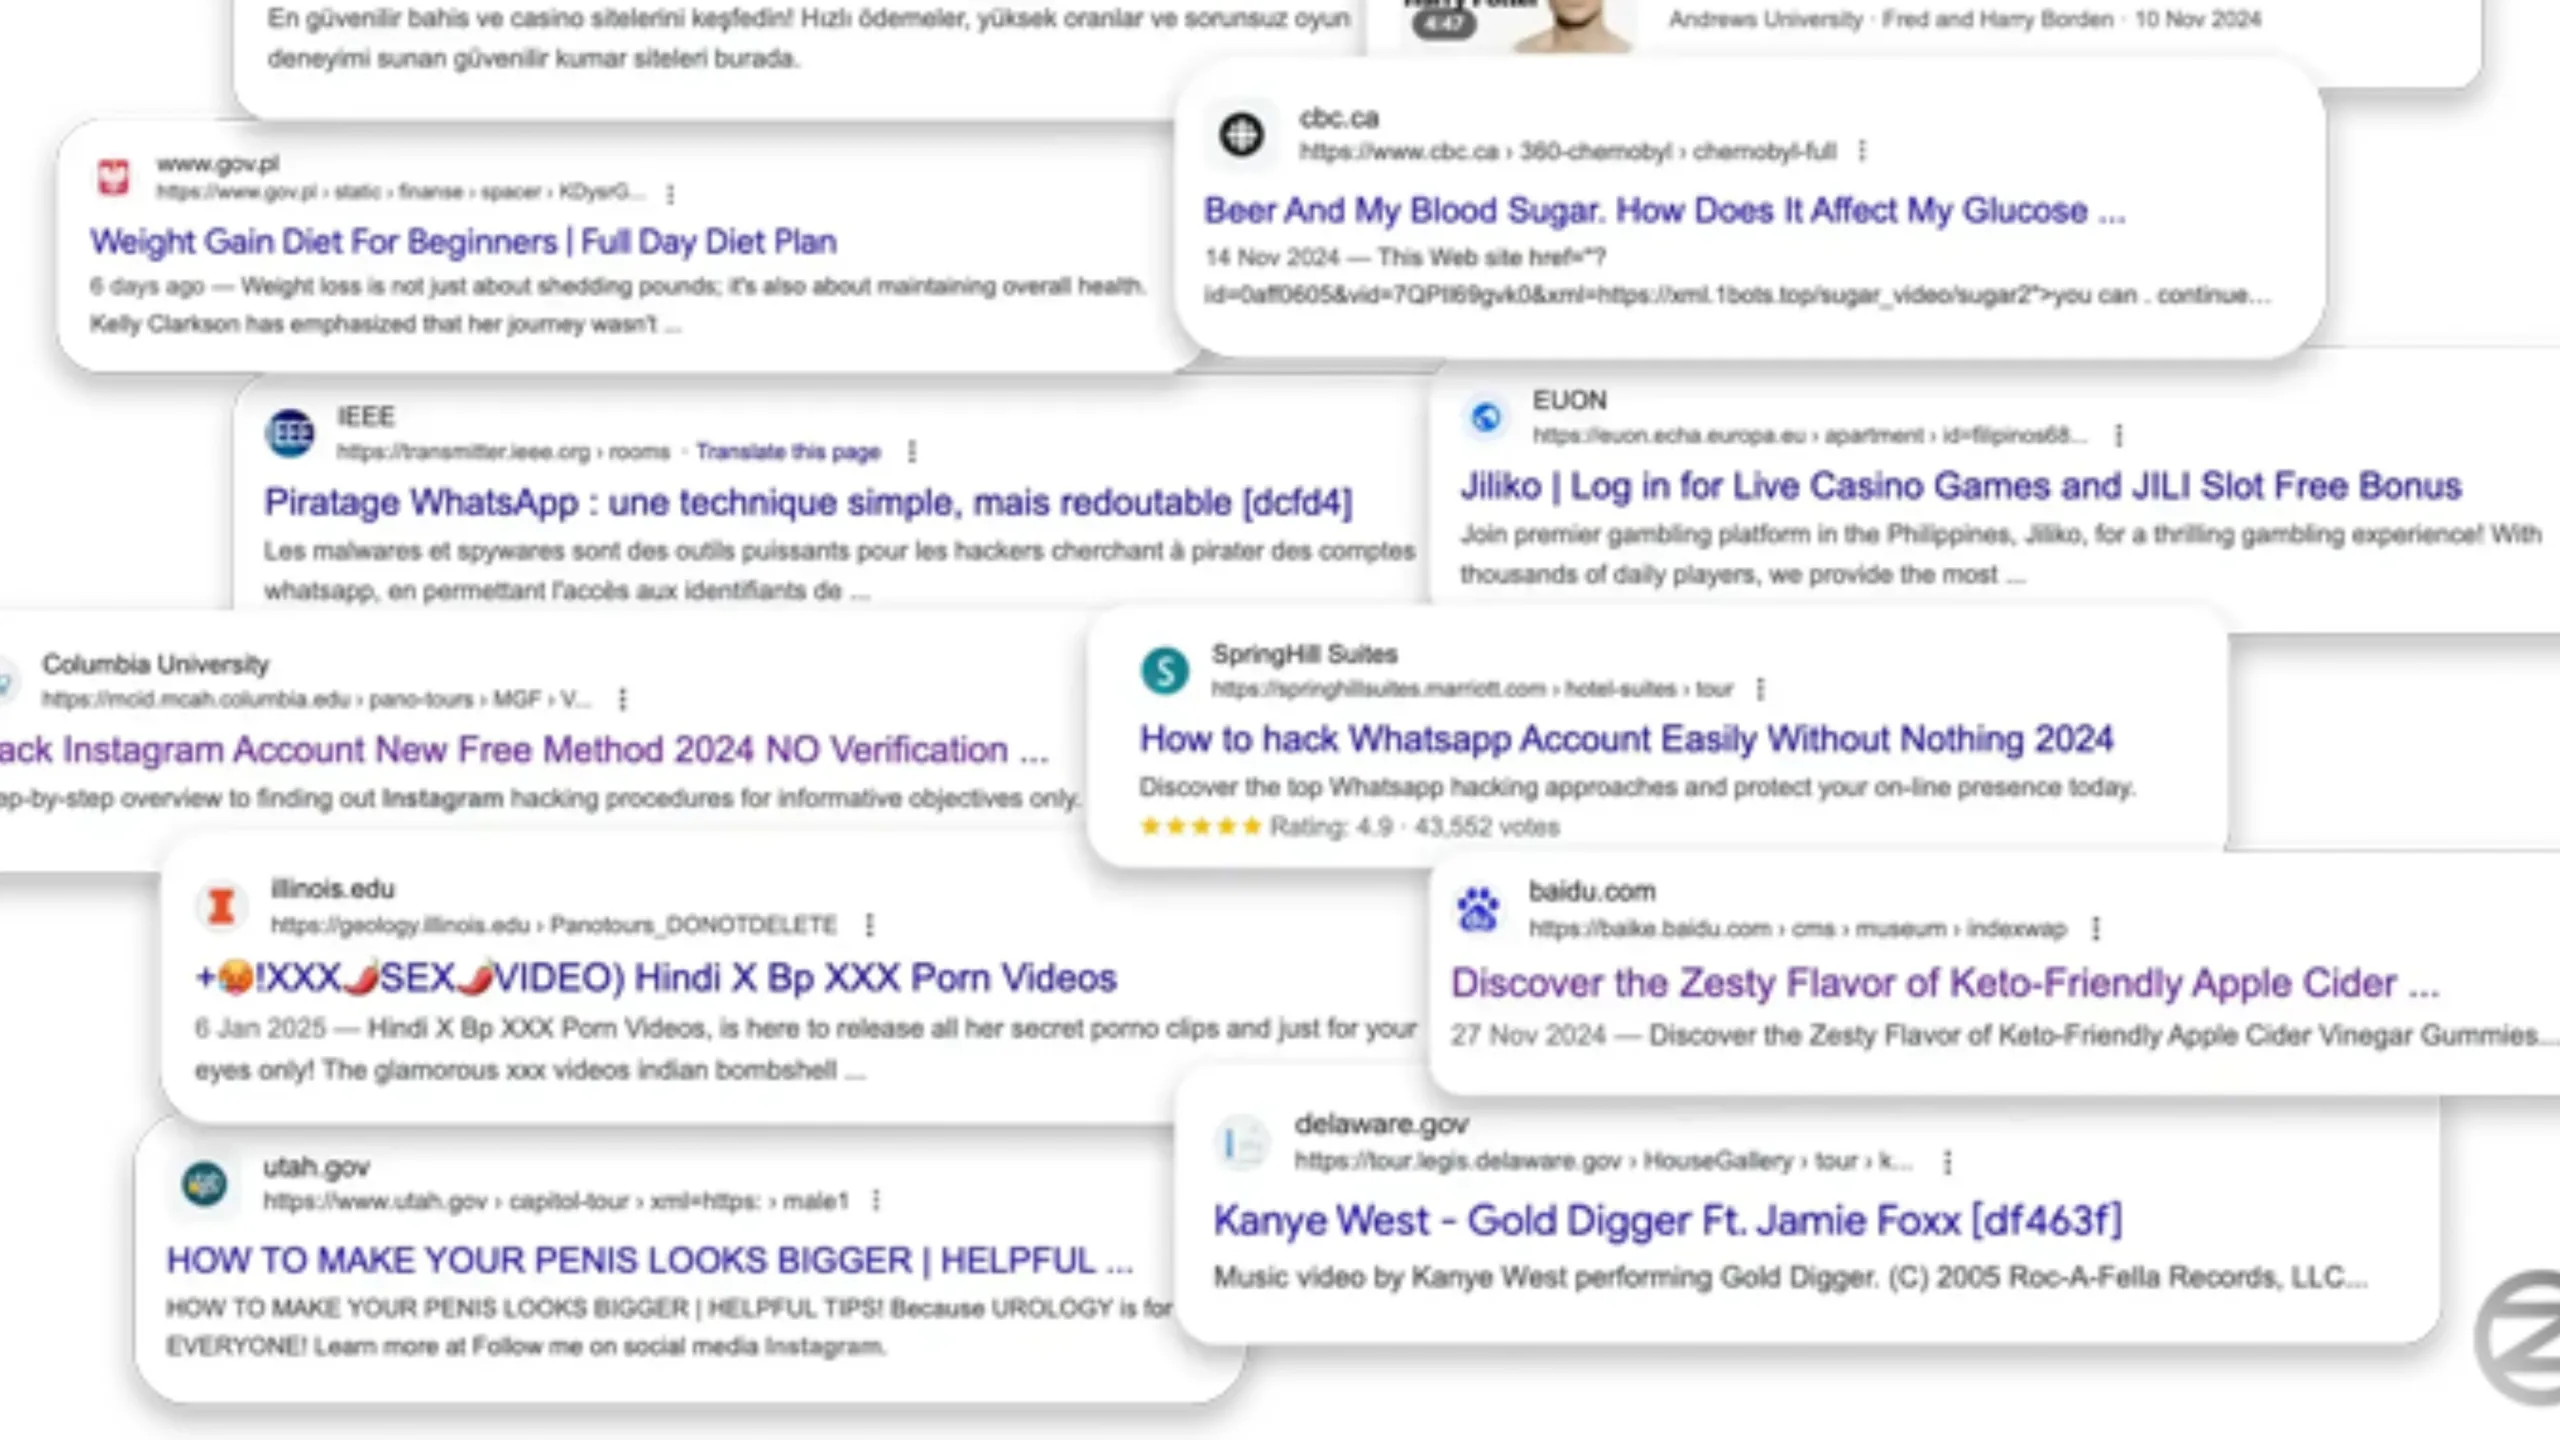The width and height of the screenshot is (2560, 1440).
Task: Open more options for illinois.edu result
Action: [x=869, y=925]
